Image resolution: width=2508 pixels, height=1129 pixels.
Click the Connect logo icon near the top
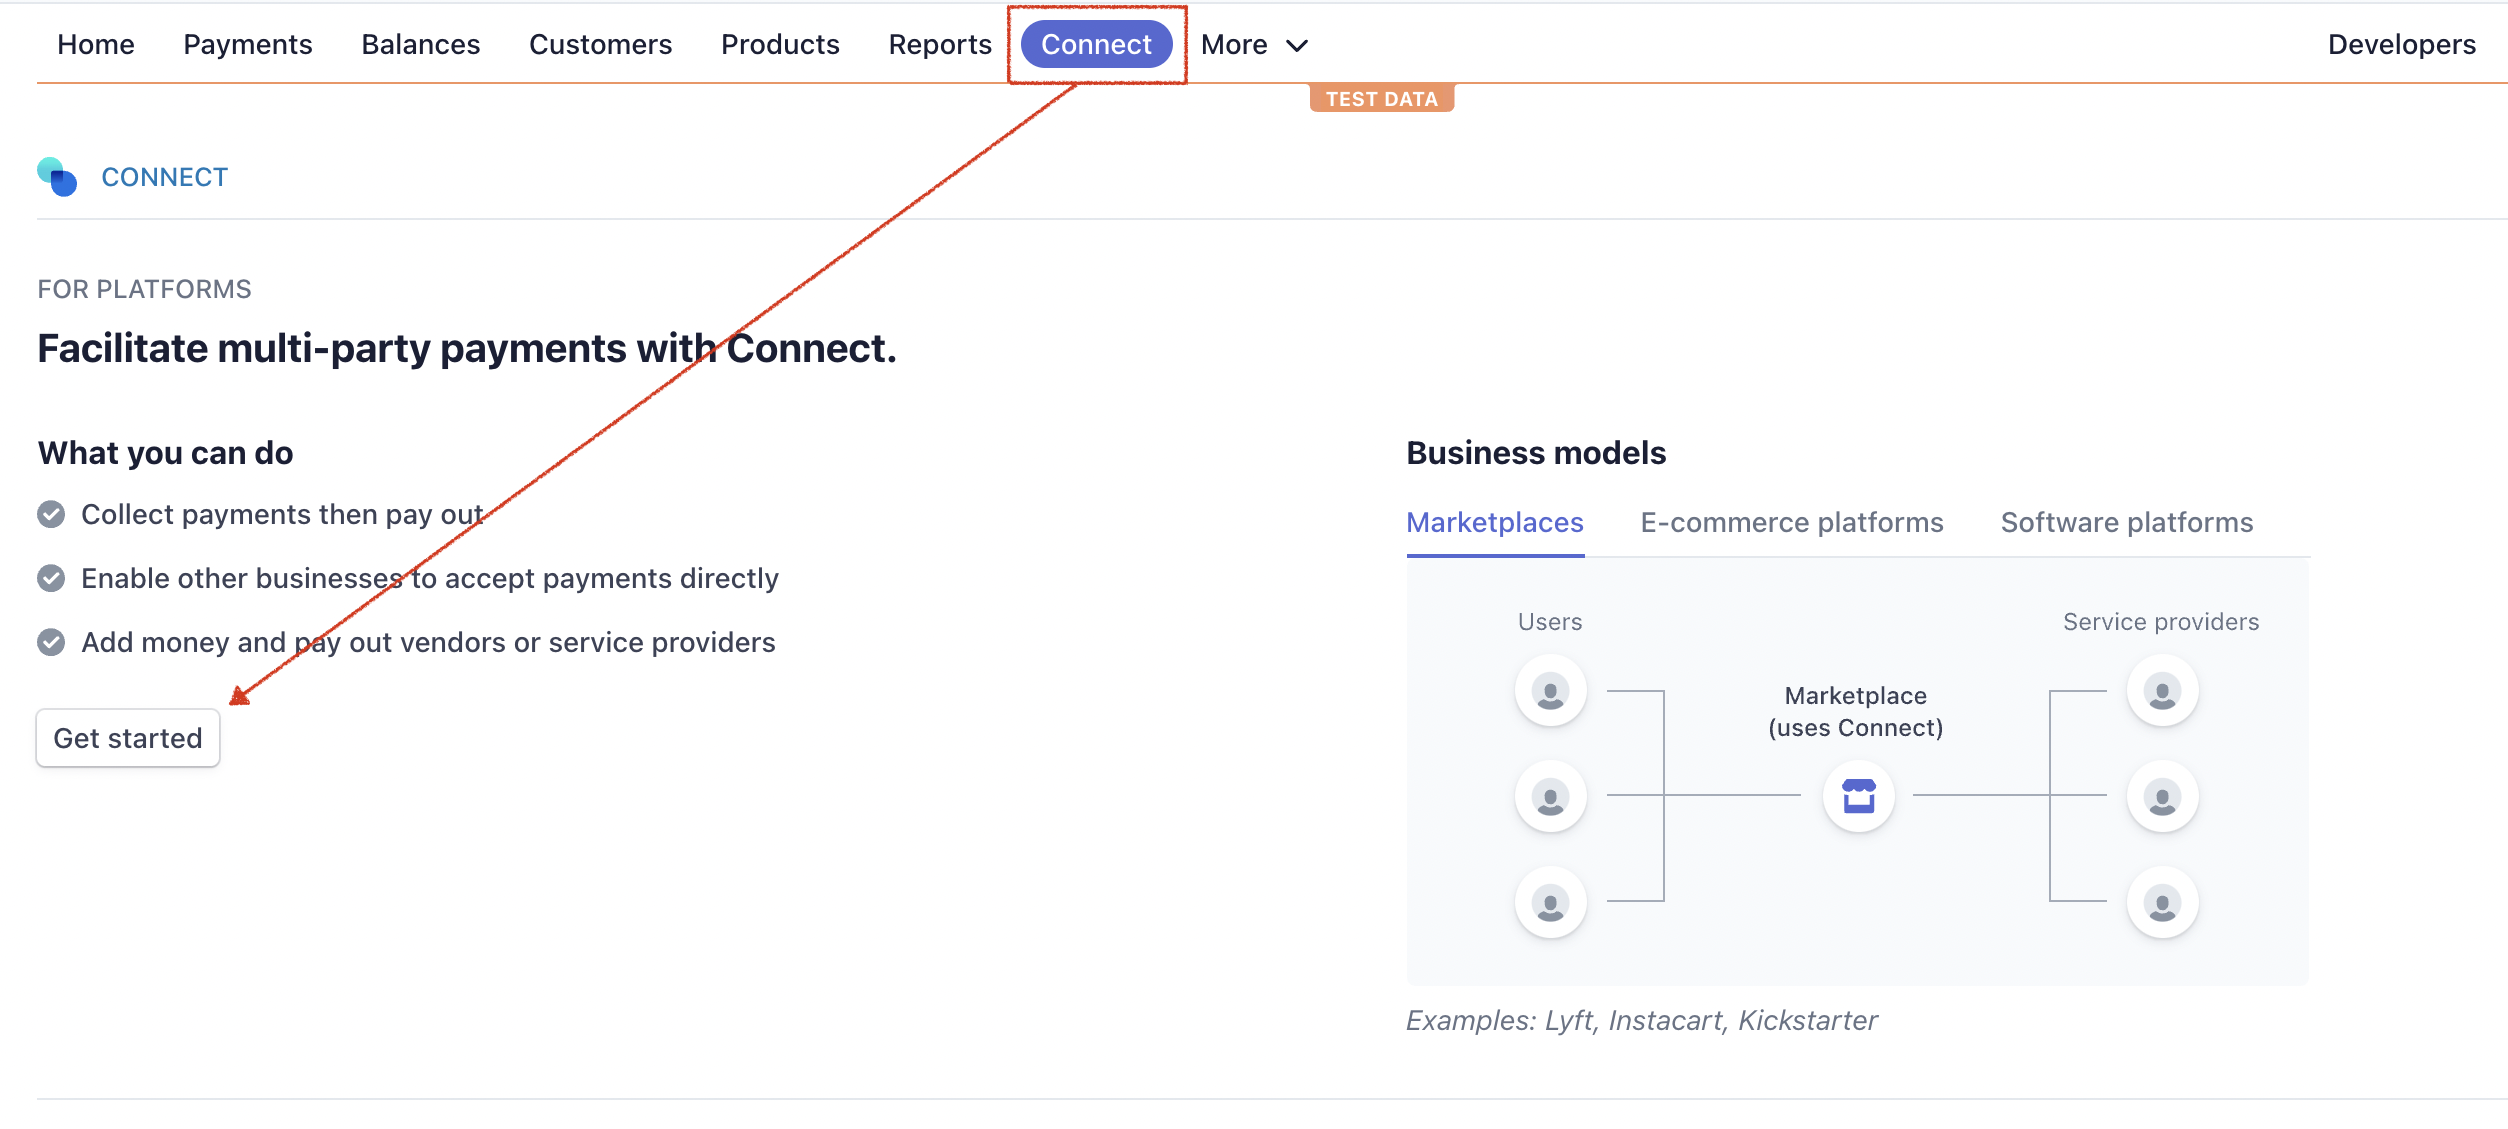(57, 177)
